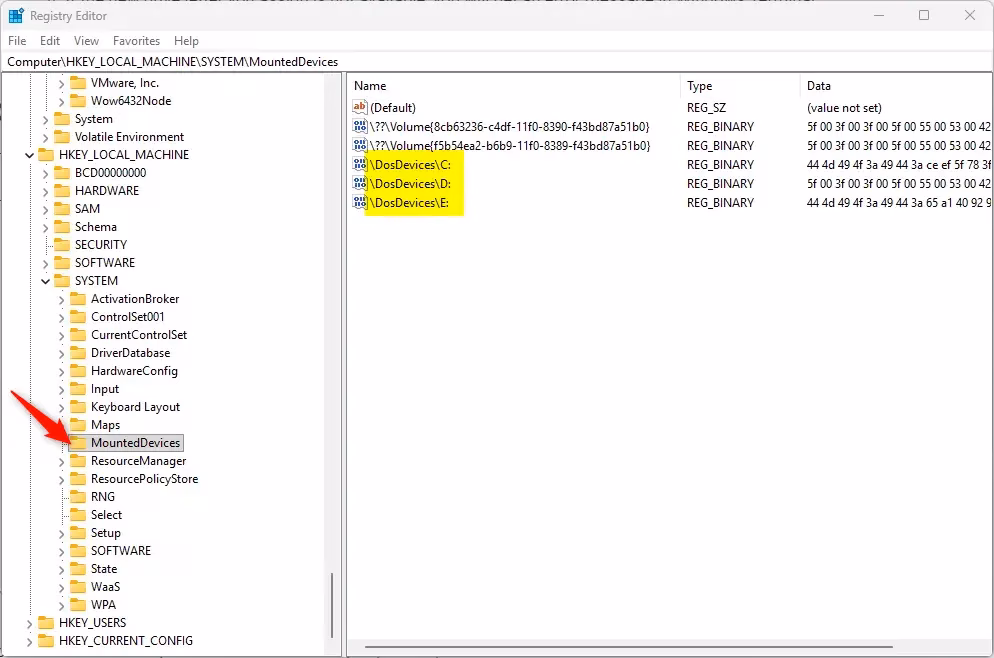This screenshot has height=658, width=994.
Task: Select the HKEY_CURRENT_CONFIG tree item
Action: click(x=126, y=641)
